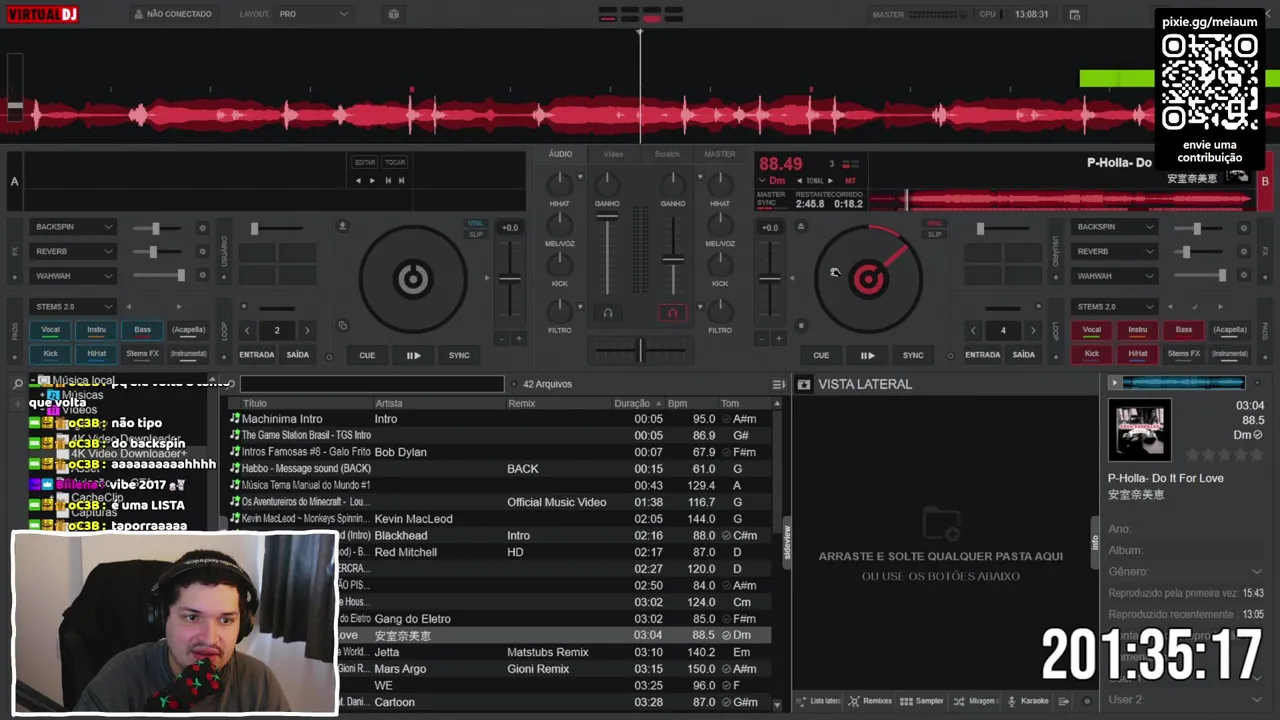Toggle VINIL mode on deck B

(934, 224)
